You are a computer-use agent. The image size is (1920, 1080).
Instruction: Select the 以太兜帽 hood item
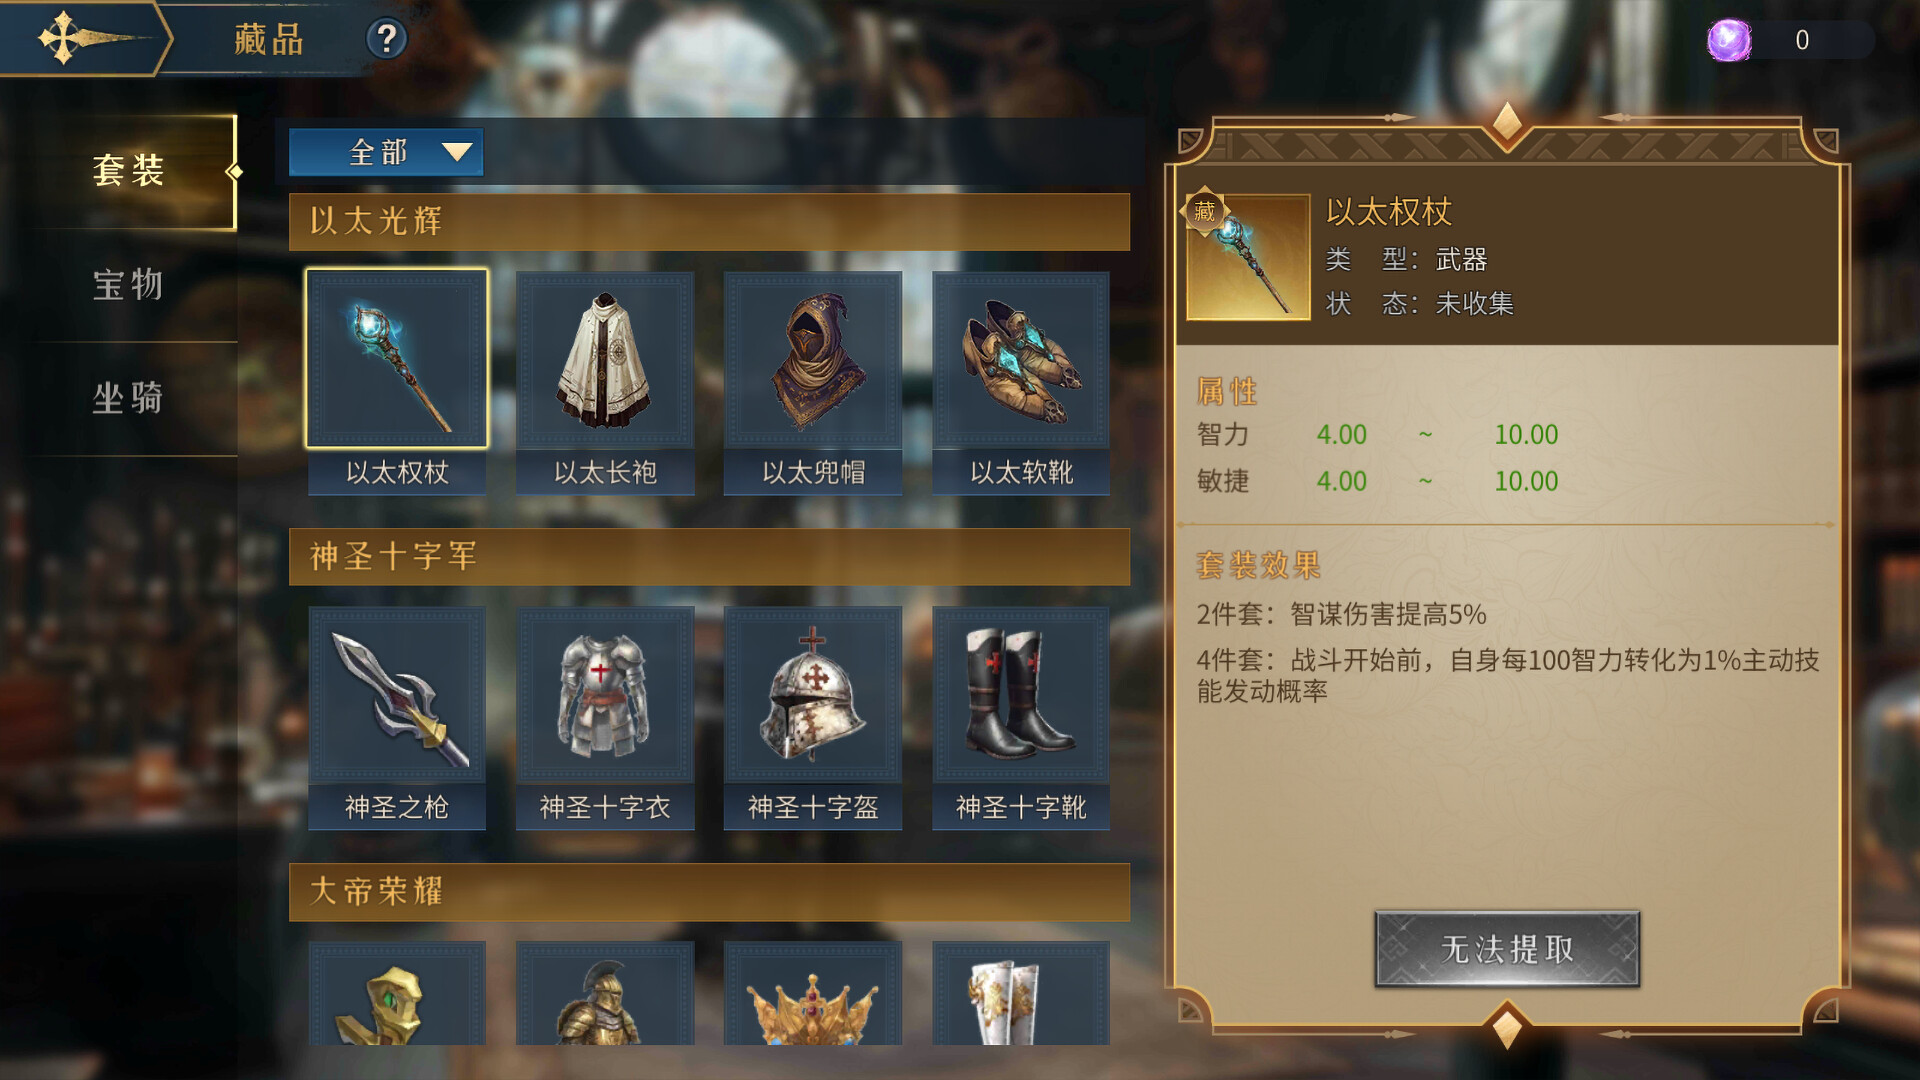coord(813,382)
